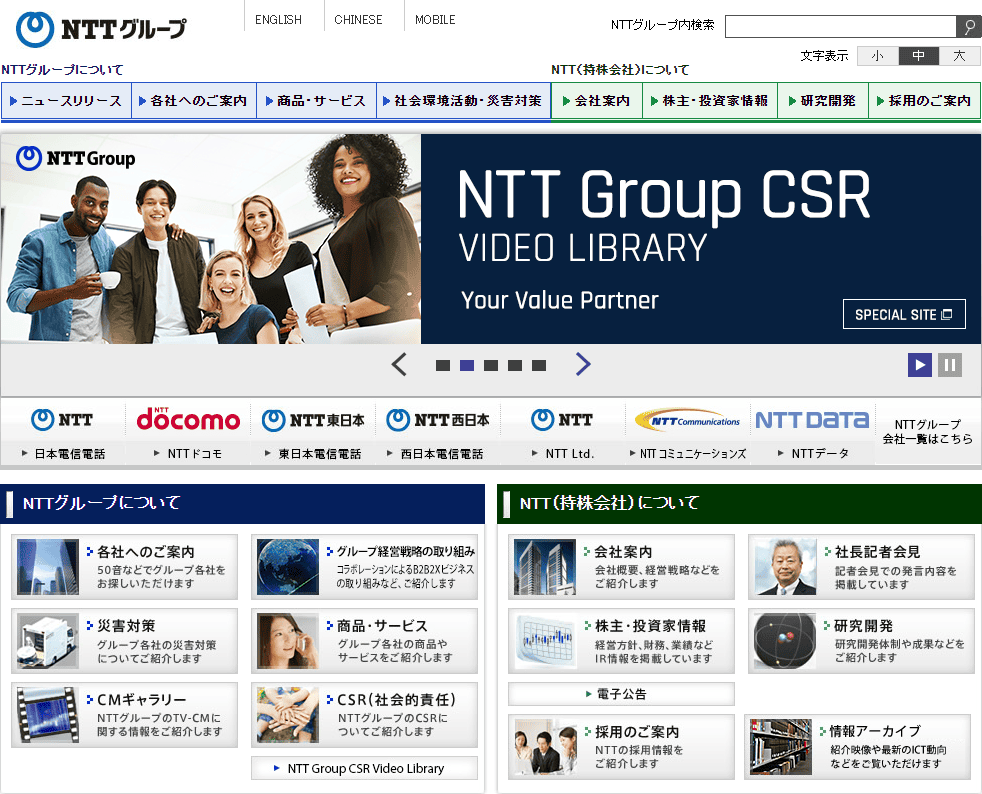Click the NTT Group logo at top left
Viewport: 982px width, 794px height.
[x=101, y=29]
